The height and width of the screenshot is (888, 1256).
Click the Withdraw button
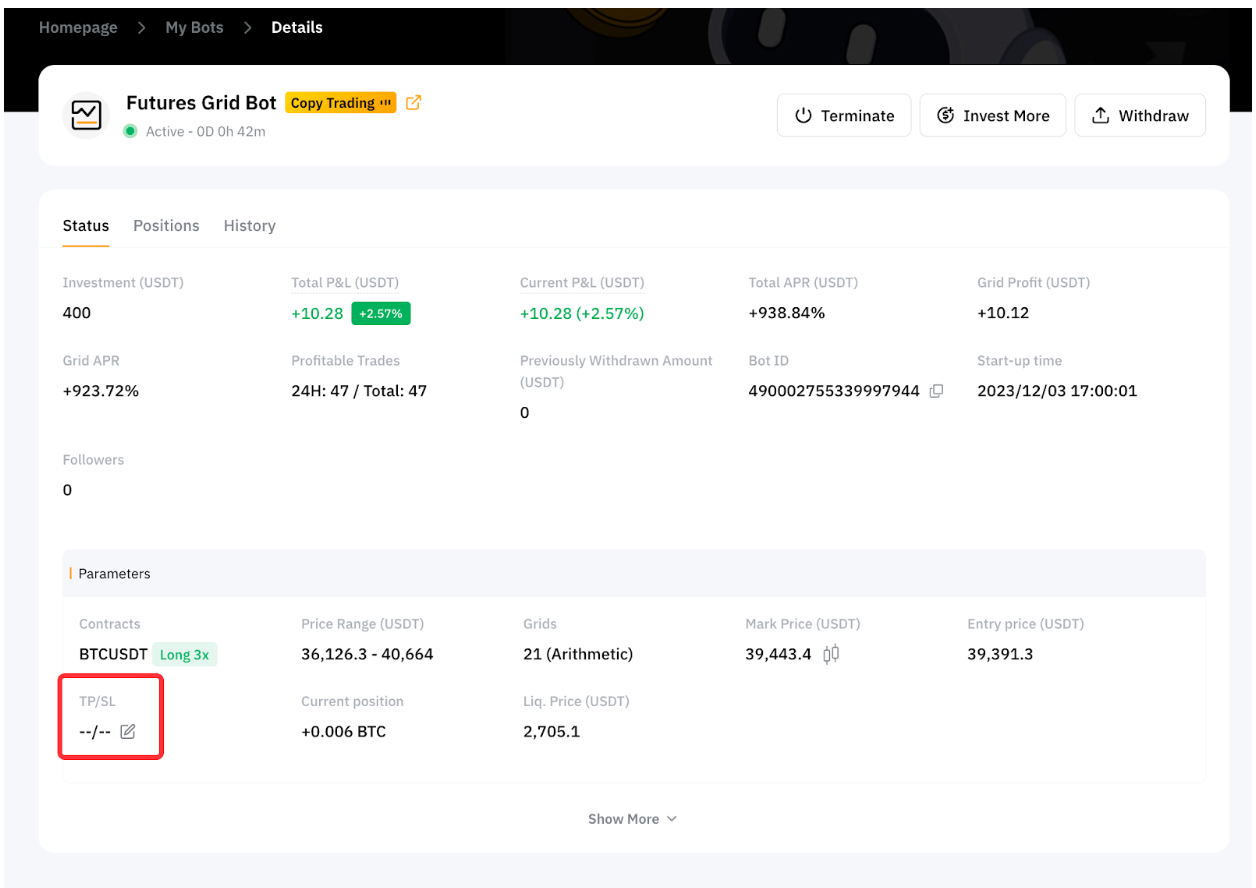point(1139,116)
